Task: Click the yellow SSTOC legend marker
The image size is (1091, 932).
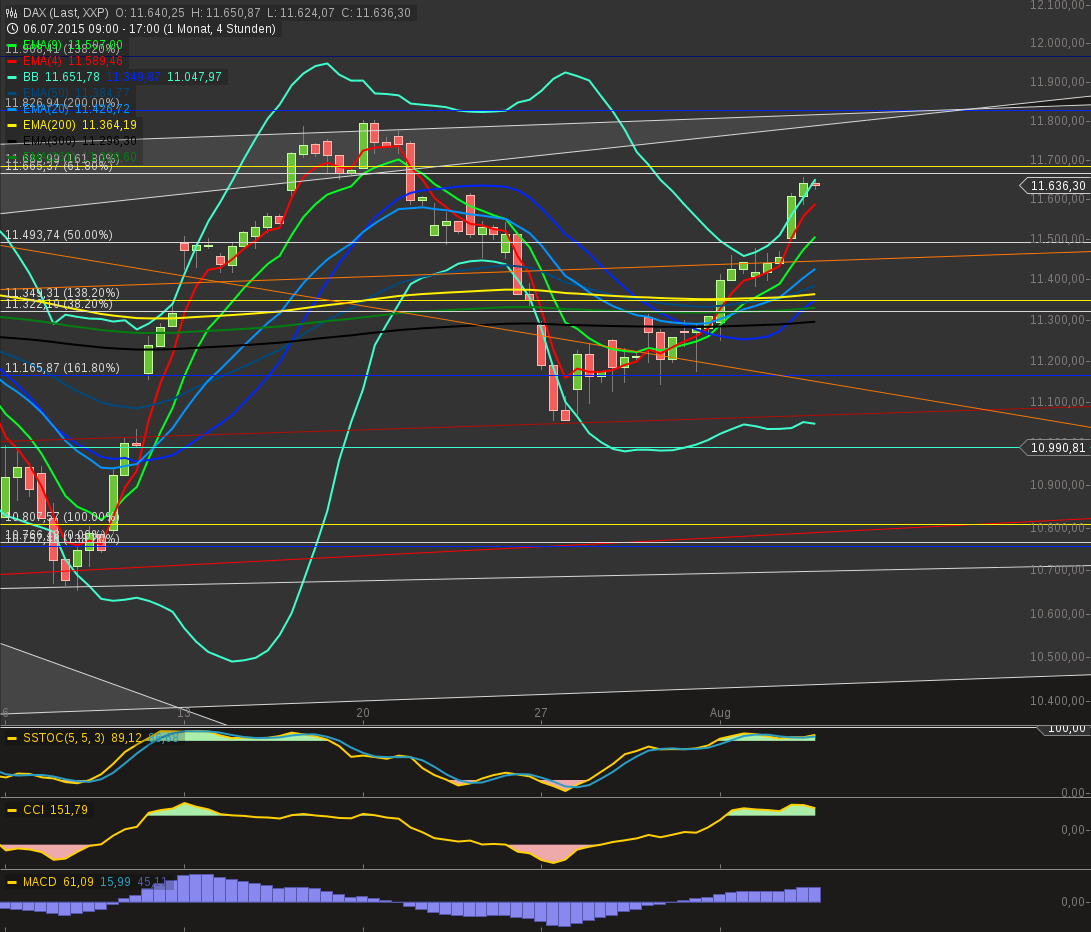Action: [x=12, y=738]
